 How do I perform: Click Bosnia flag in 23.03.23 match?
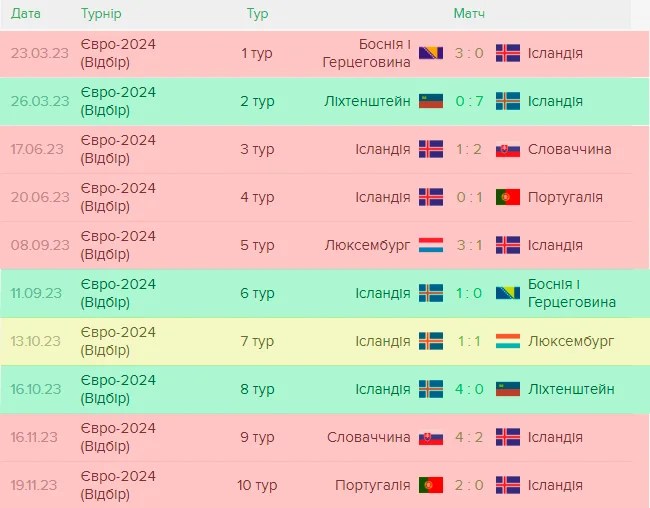click(x=431, y=53)
